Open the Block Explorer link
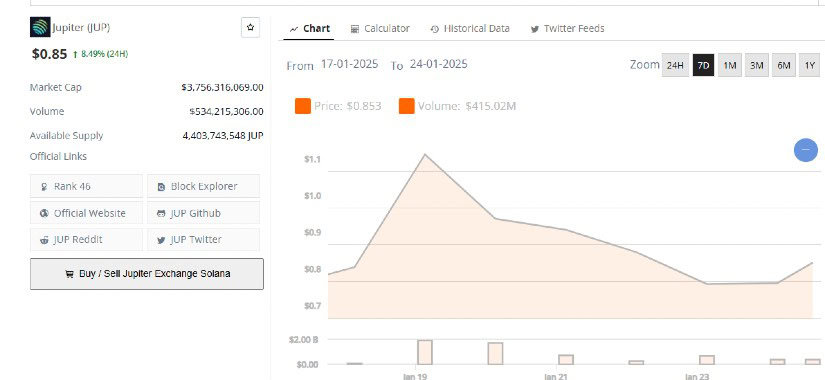This screenshot has height=380, width=825. [204, 186]
